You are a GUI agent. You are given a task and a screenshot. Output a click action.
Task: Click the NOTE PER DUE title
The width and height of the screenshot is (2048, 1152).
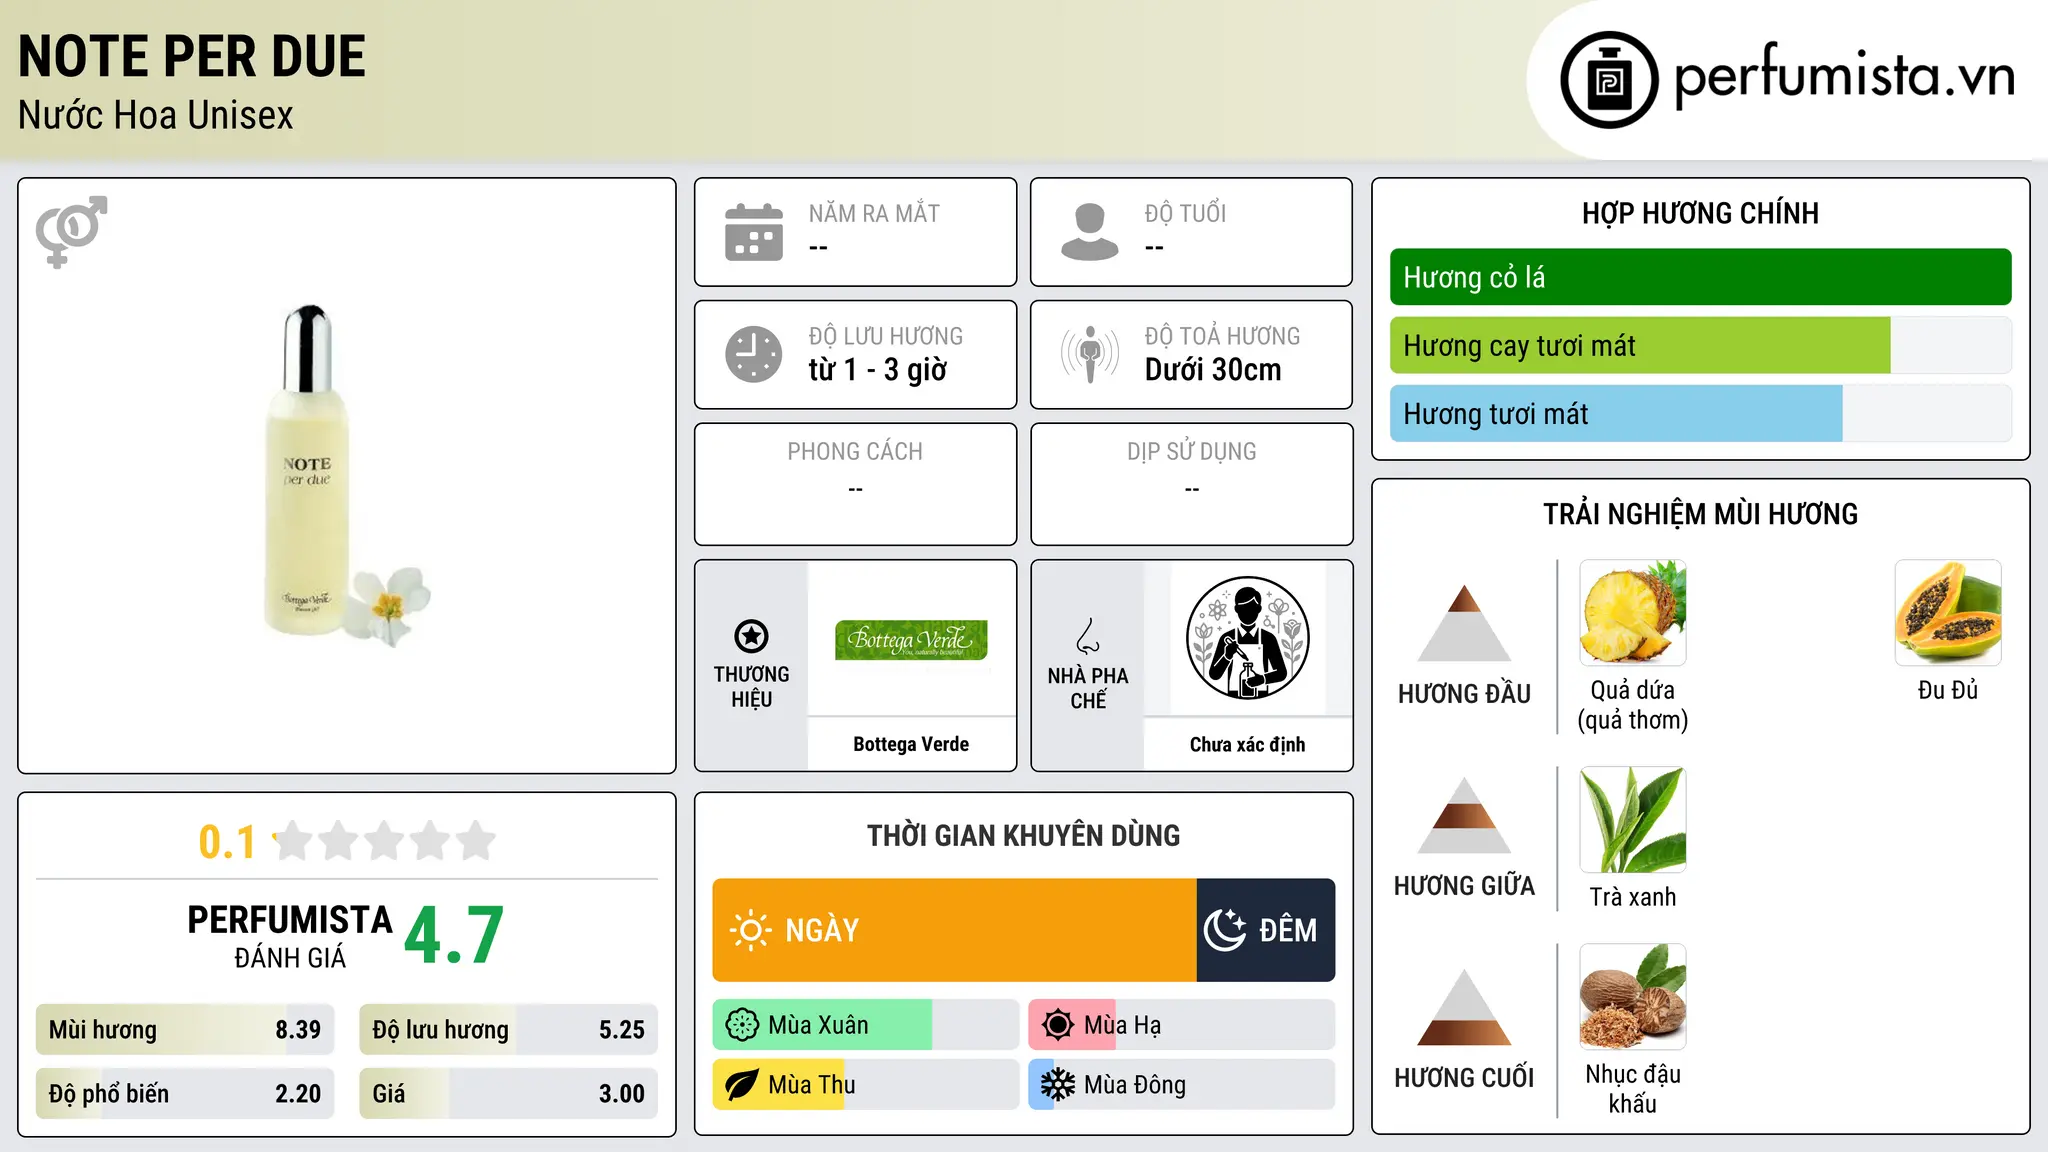[x=192, y=56]
